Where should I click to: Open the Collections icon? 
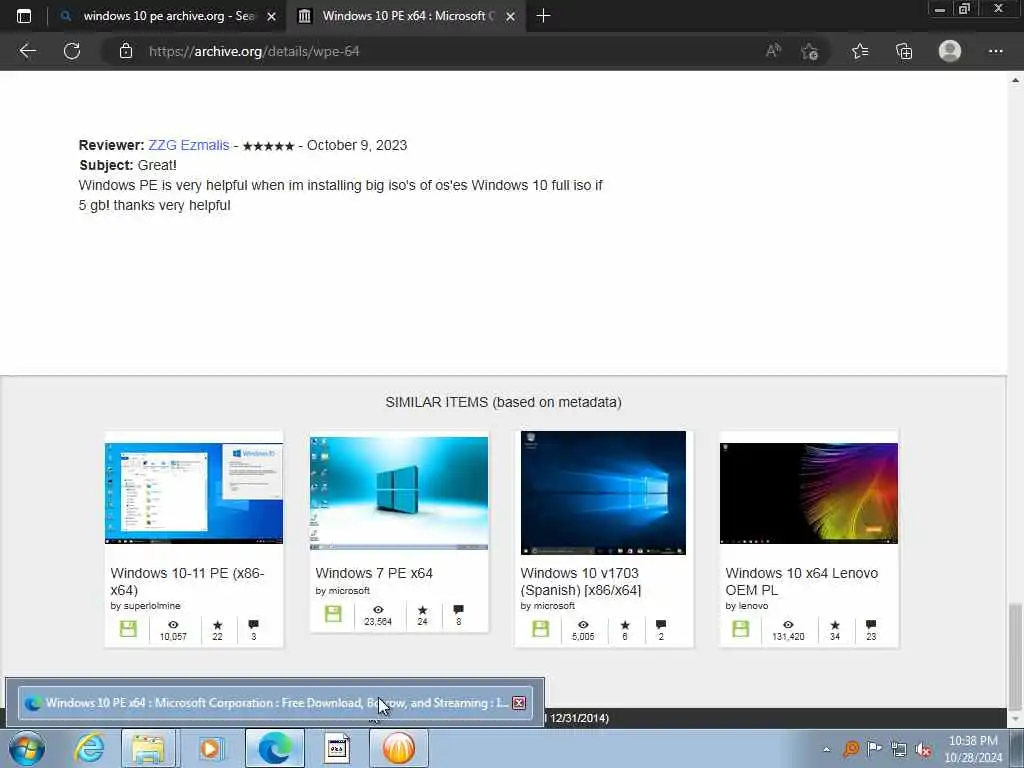click(x=904, y=51)
